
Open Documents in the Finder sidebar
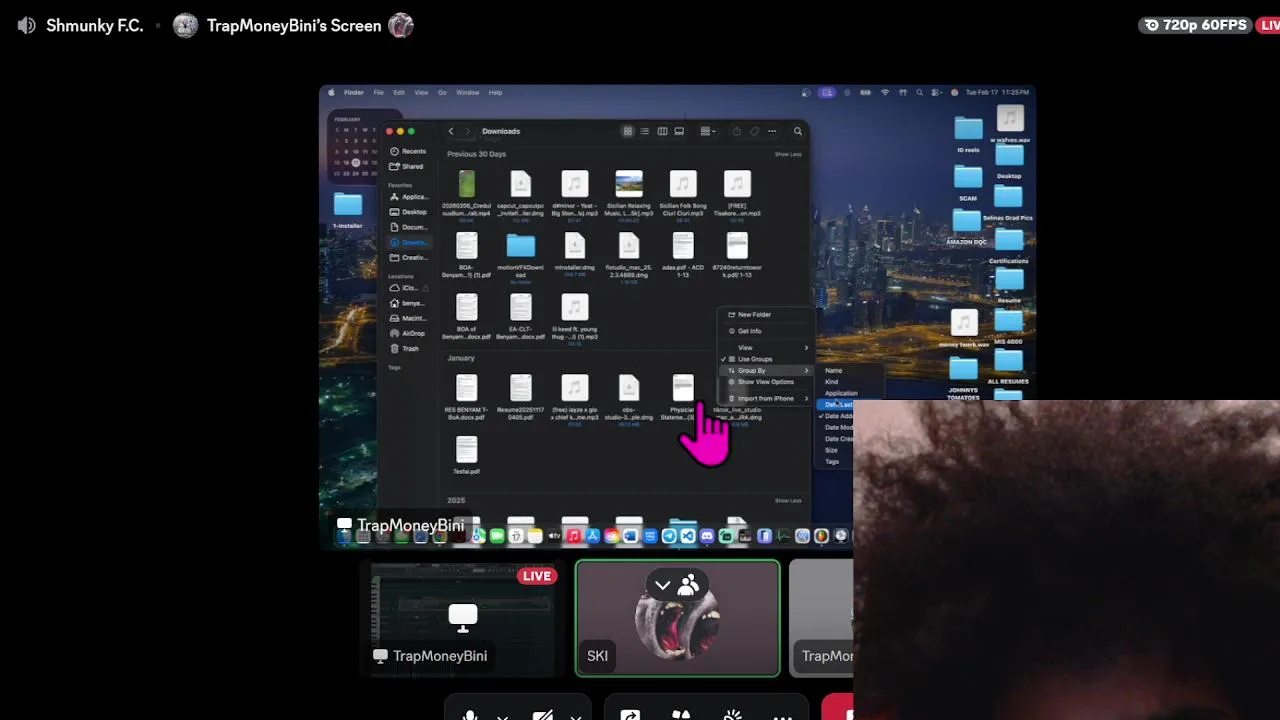tap(409, 227)
